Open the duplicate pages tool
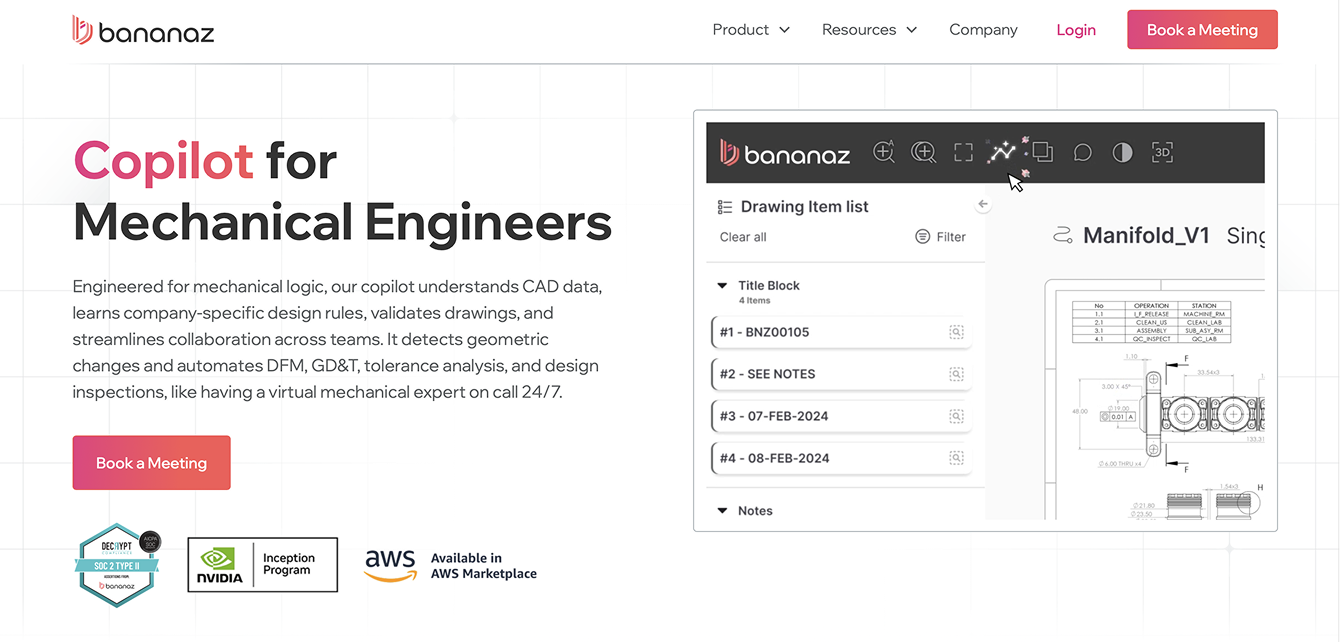The image size is (1341, 642). pyautogui.click(x=1042, y=152)
